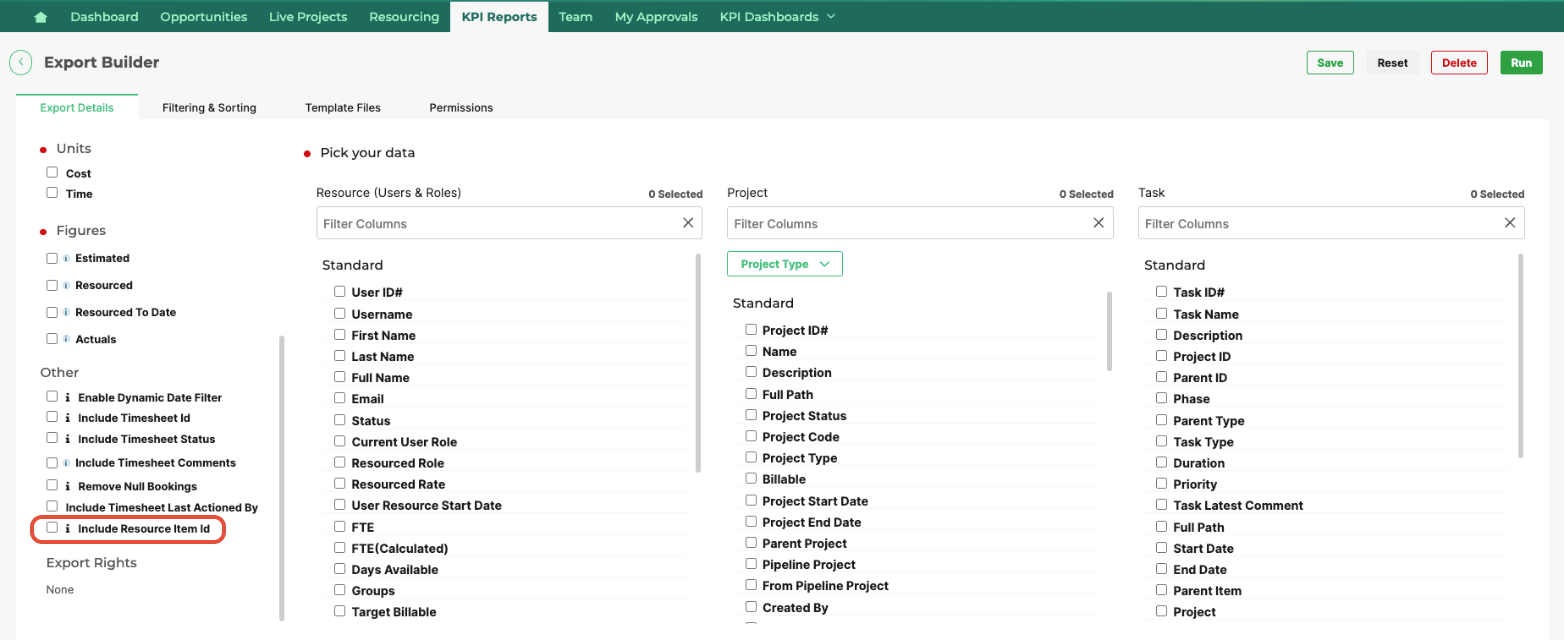Open the Dashboard menu item
This screenshot has width=1564, height=640.
tap(104, 17)
